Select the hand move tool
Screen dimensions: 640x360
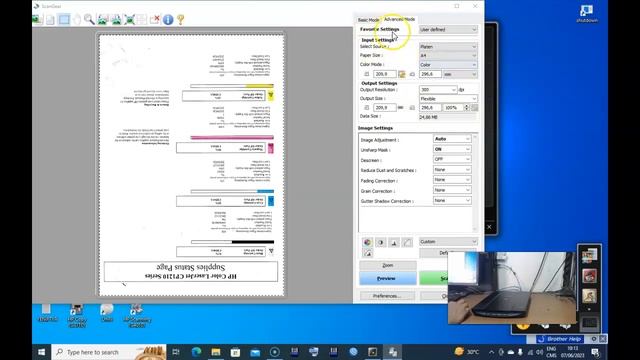click(77, 19)
